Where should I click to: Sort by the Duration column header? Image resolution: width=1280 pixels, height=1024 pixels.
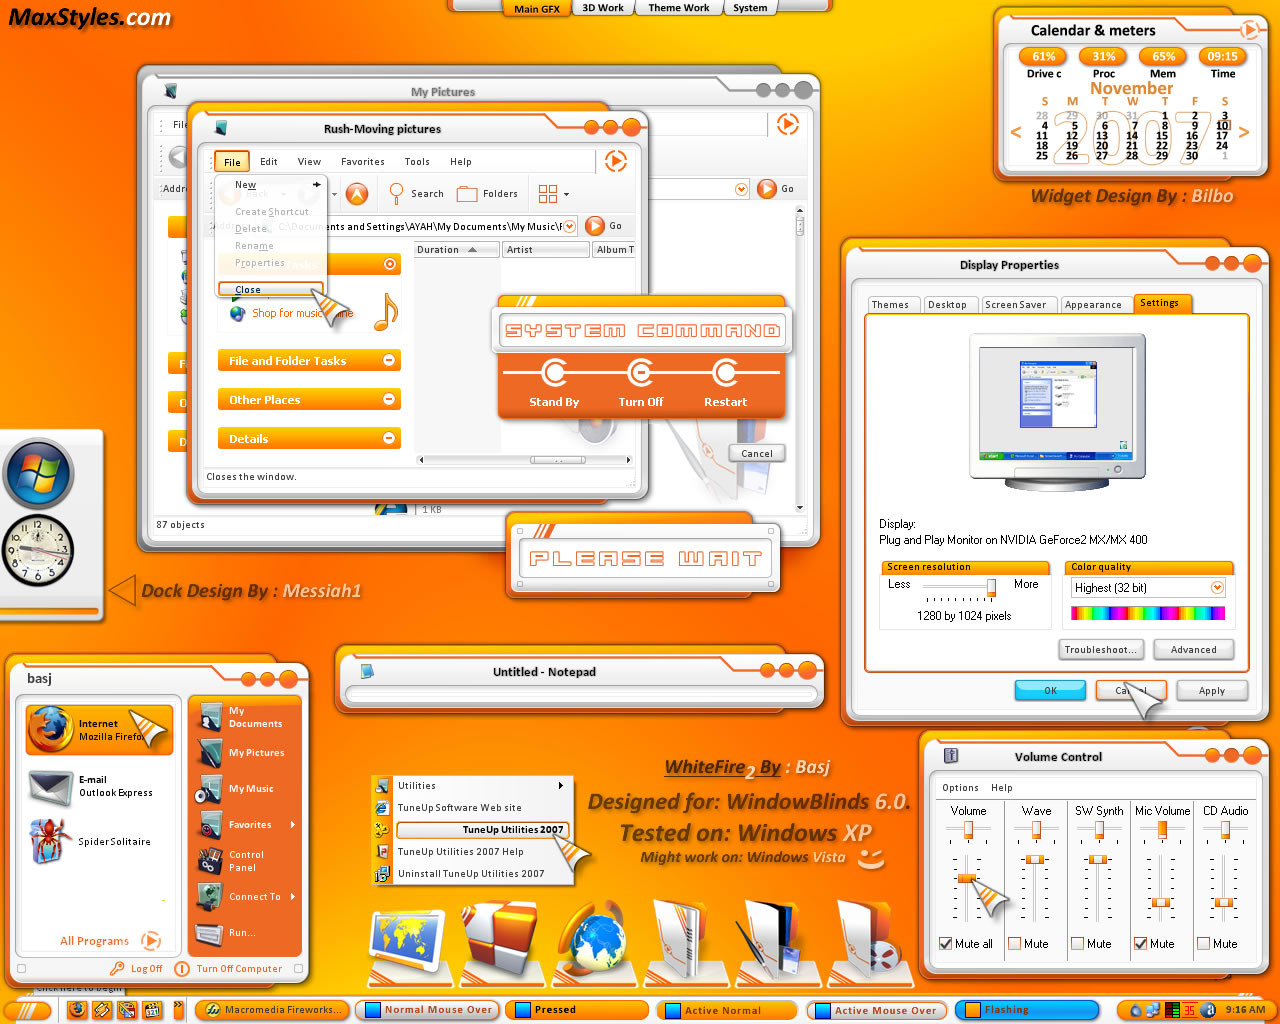(x=456, y=250)
